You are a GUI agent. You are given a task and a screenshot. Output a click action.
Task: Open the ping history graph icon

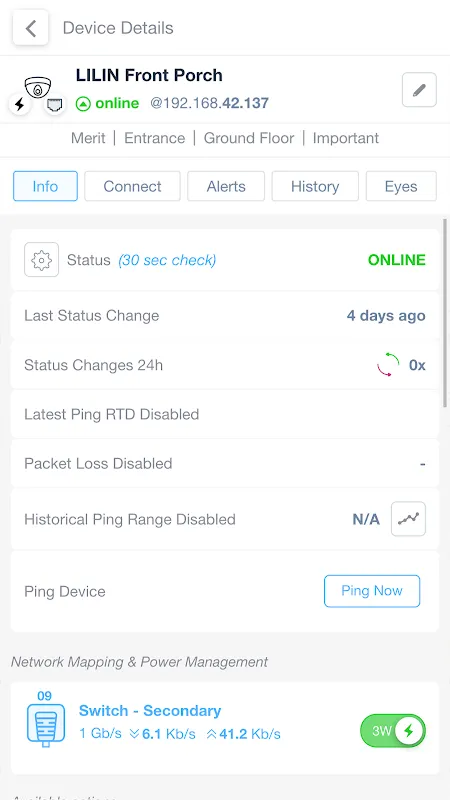pyautogui.click(x=408, y=519)
